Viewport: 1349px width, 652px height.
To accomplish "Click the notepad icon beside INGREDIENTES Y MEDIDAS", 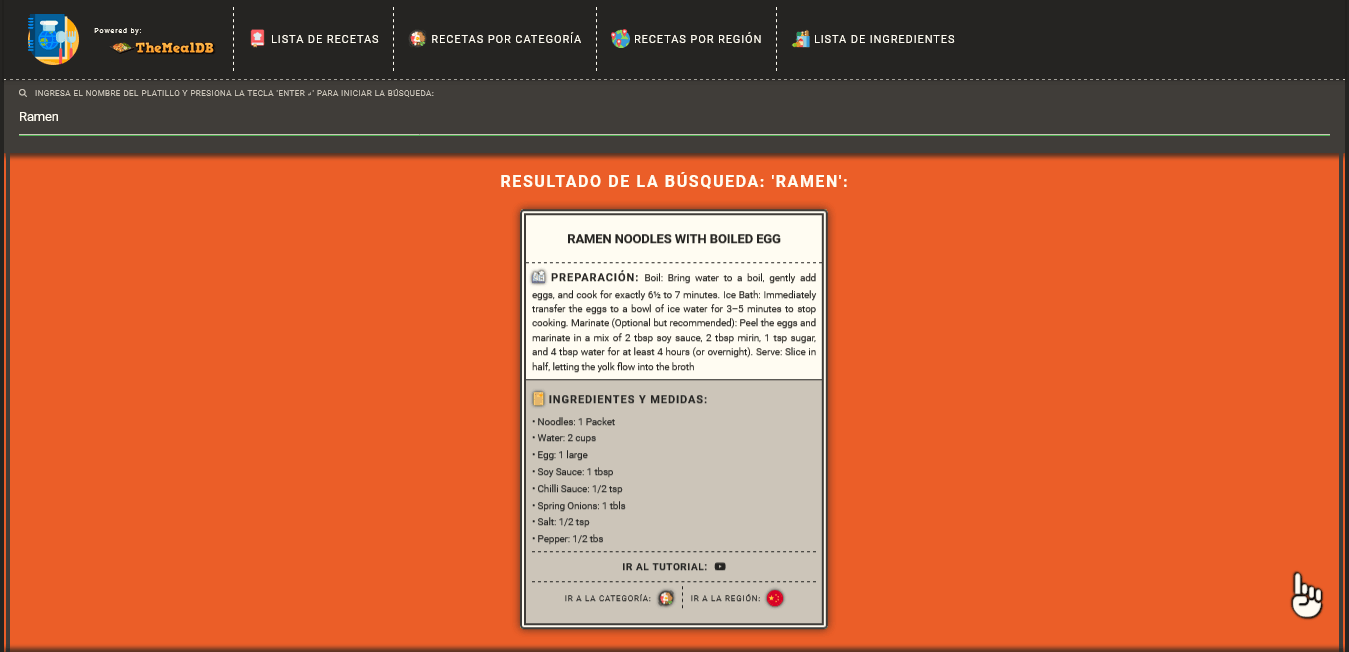I will click(x=537, y=398).
